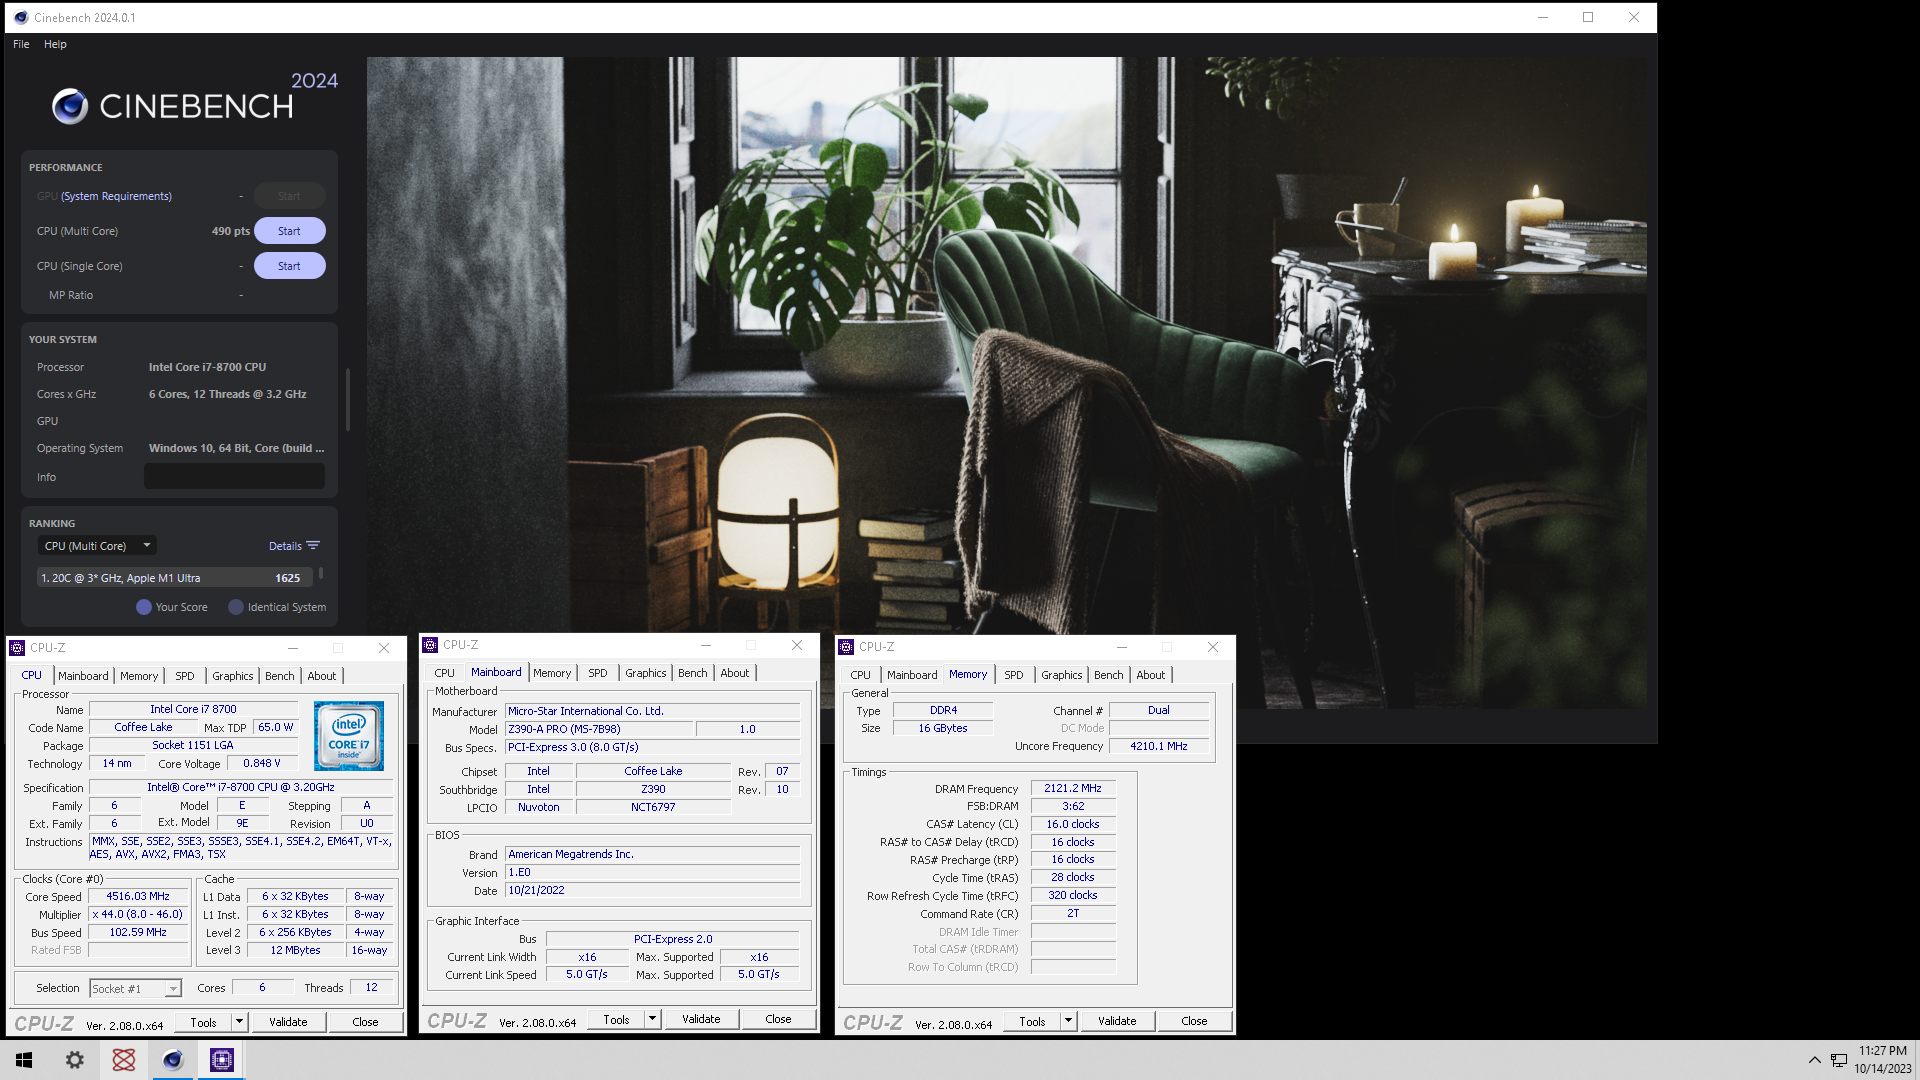This screenshot has width=1920, height=1080.
Task: Click the Cinebench left panel scrollbar
Action: coord(348,400)
